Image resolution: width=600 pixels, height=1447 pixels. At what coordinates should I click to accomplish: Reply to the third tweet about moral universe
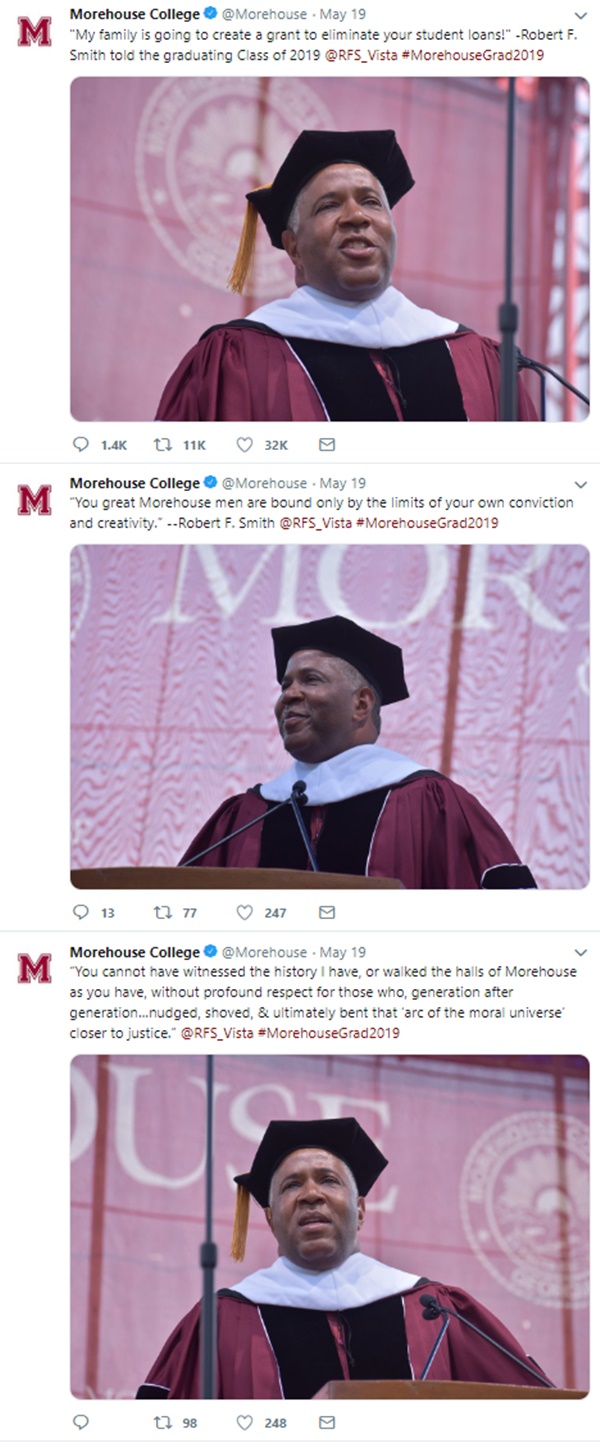tap(82, 1422)
